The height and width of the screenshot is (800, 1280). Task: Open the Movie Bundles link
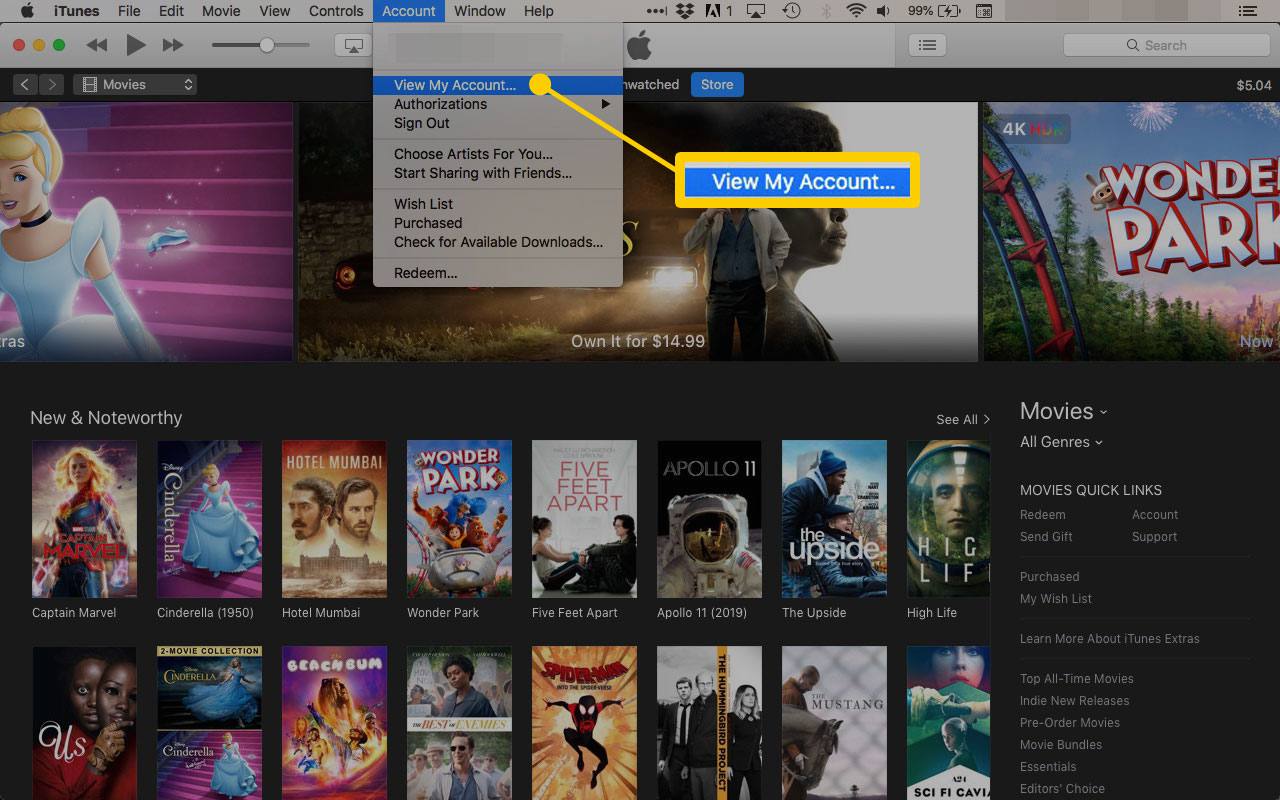1061,745
